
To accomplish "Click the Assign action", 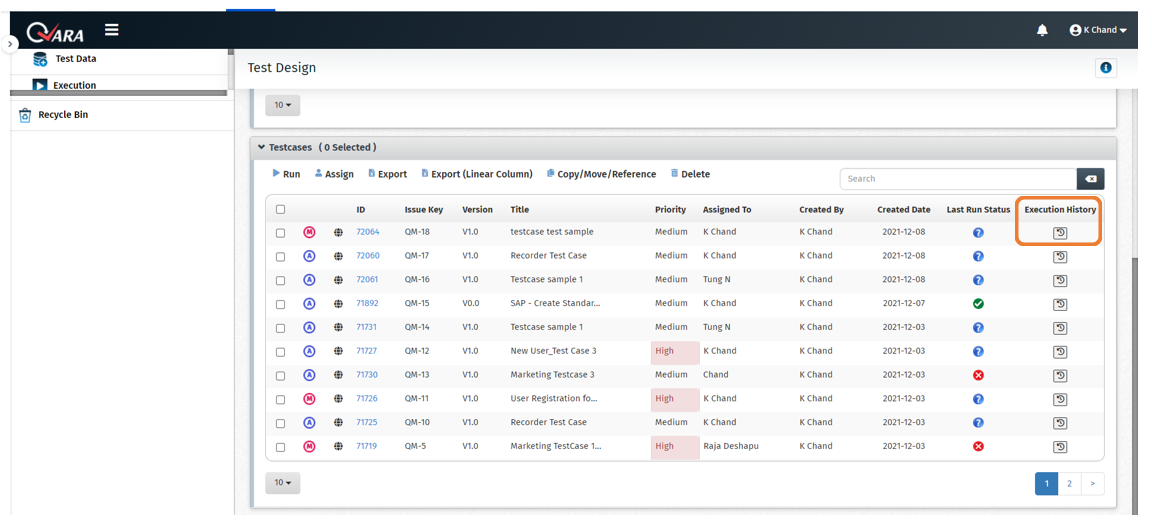I will point(334,174).
